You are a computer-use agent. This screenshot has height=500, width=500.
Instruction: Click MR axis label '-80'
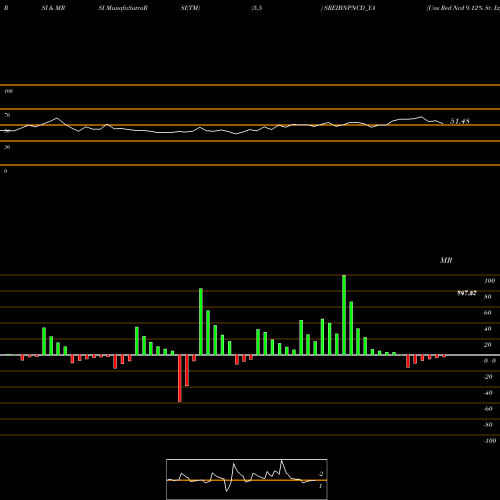click(x=488, y=425)
